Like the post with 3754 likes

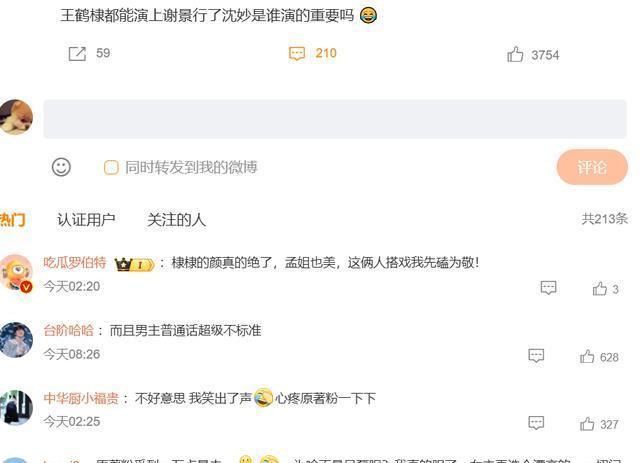515,54
